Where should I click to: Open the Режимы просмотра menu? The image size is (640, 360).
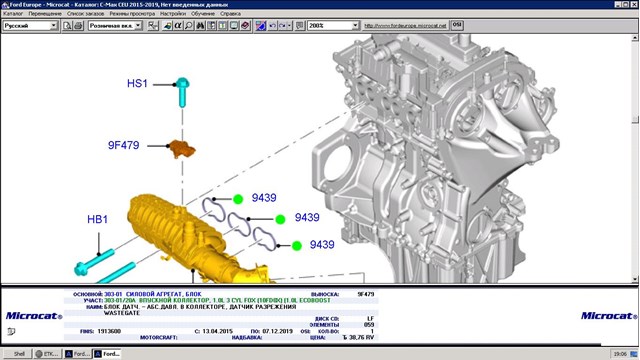pyautogui.click(x=132, y=13)
